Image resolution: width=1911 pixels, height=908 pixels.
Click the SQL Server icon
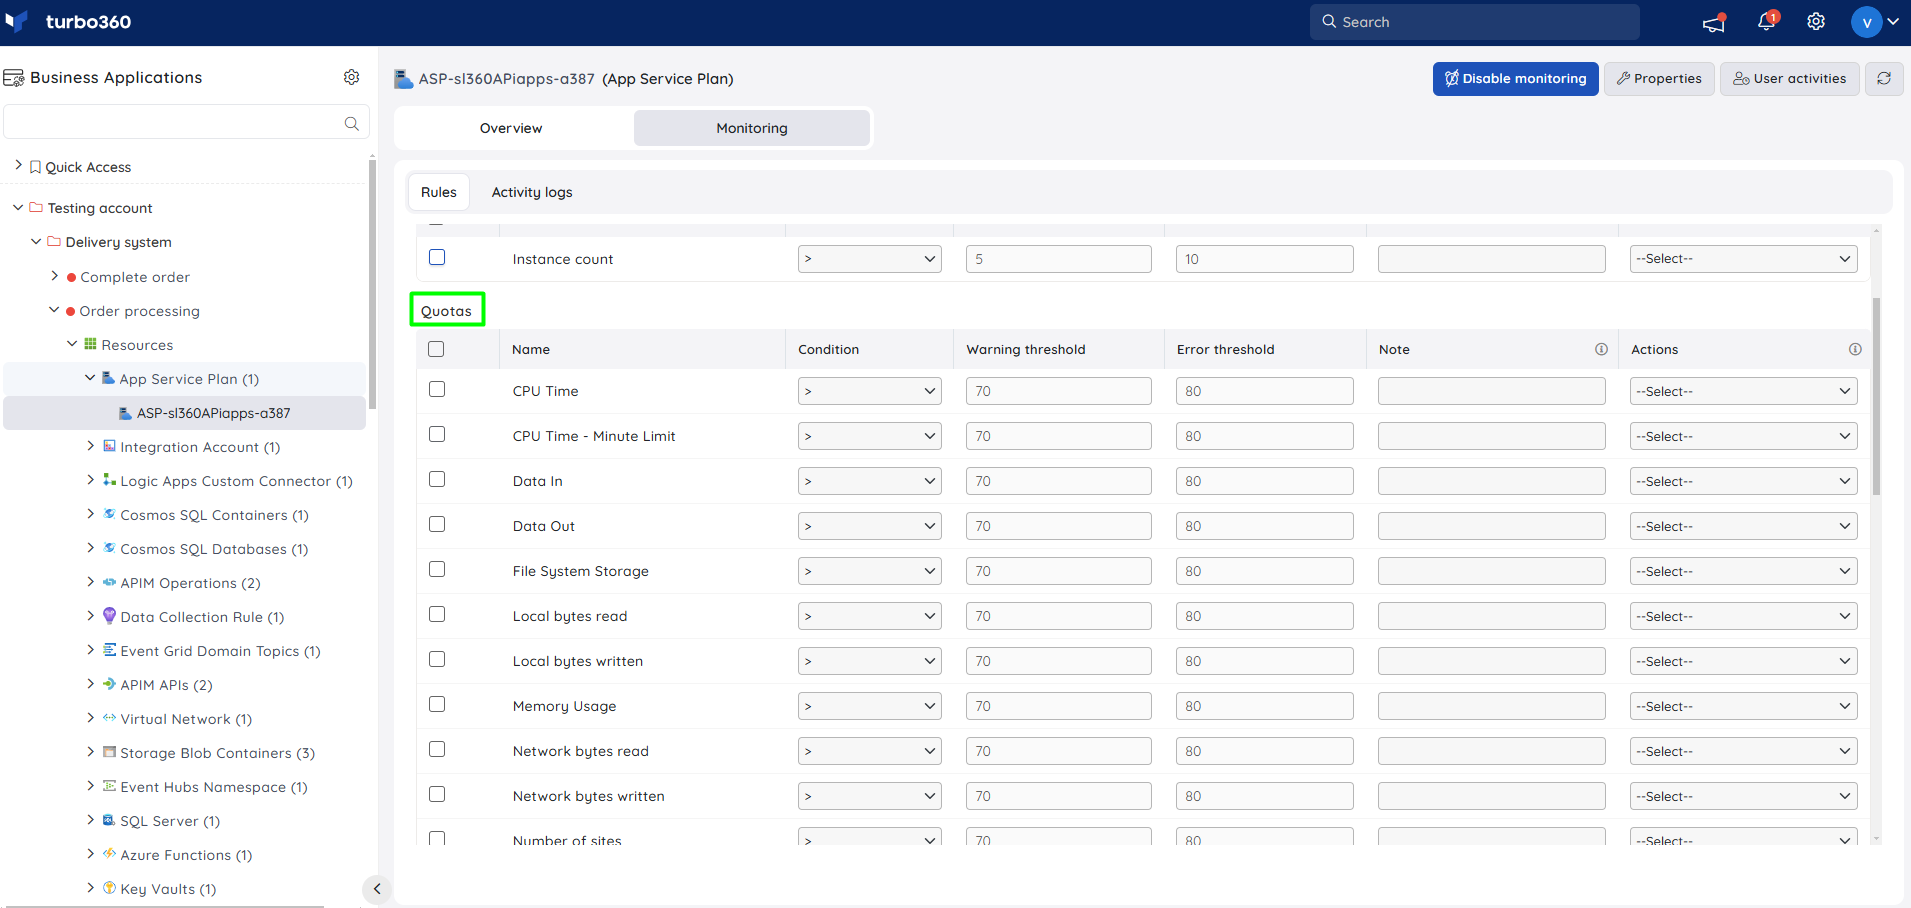pos(109,820)
